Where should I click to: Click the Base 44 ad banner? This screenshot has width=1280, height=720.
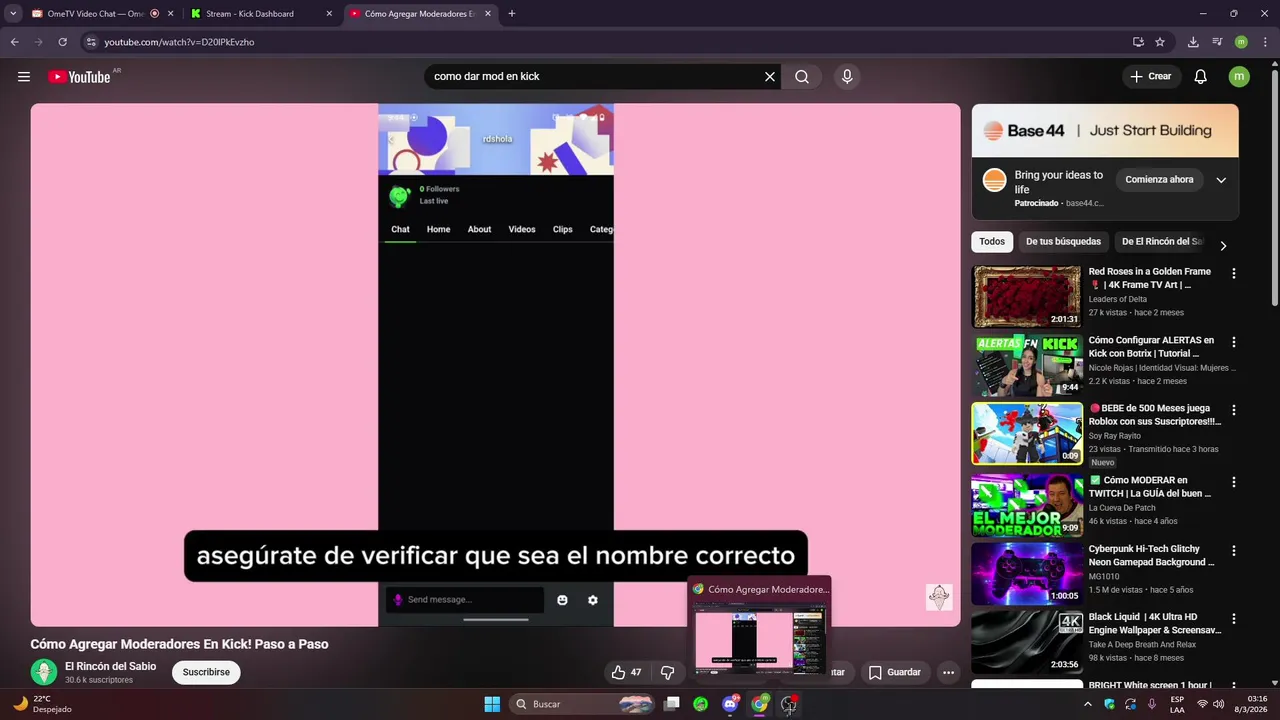tap(1105, 131)
